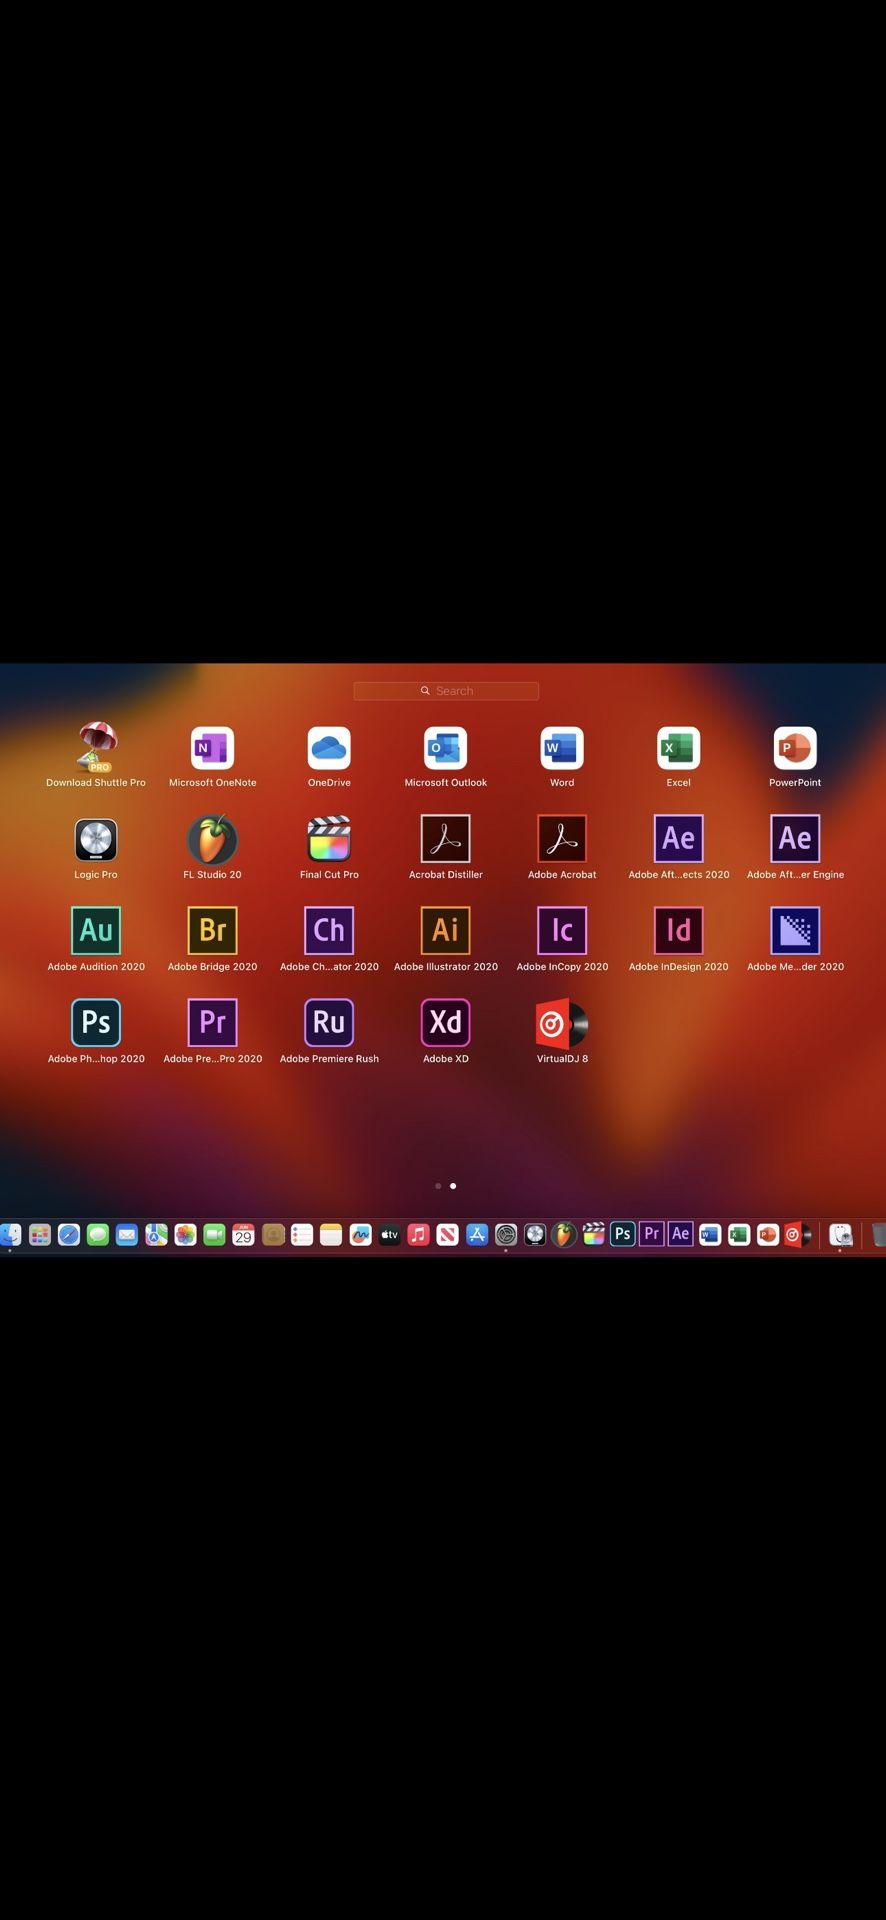Open Notes from the Dock

coord(331,1235)
